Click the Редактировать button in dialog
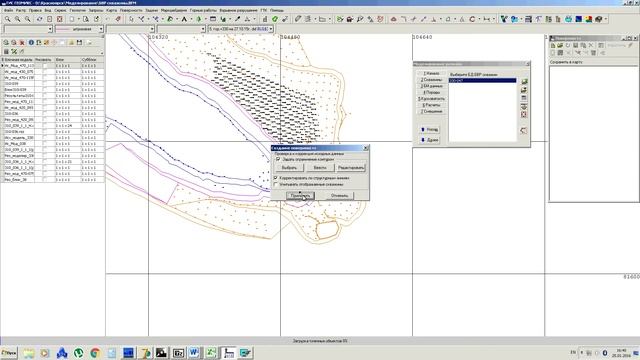 (351, 168)
